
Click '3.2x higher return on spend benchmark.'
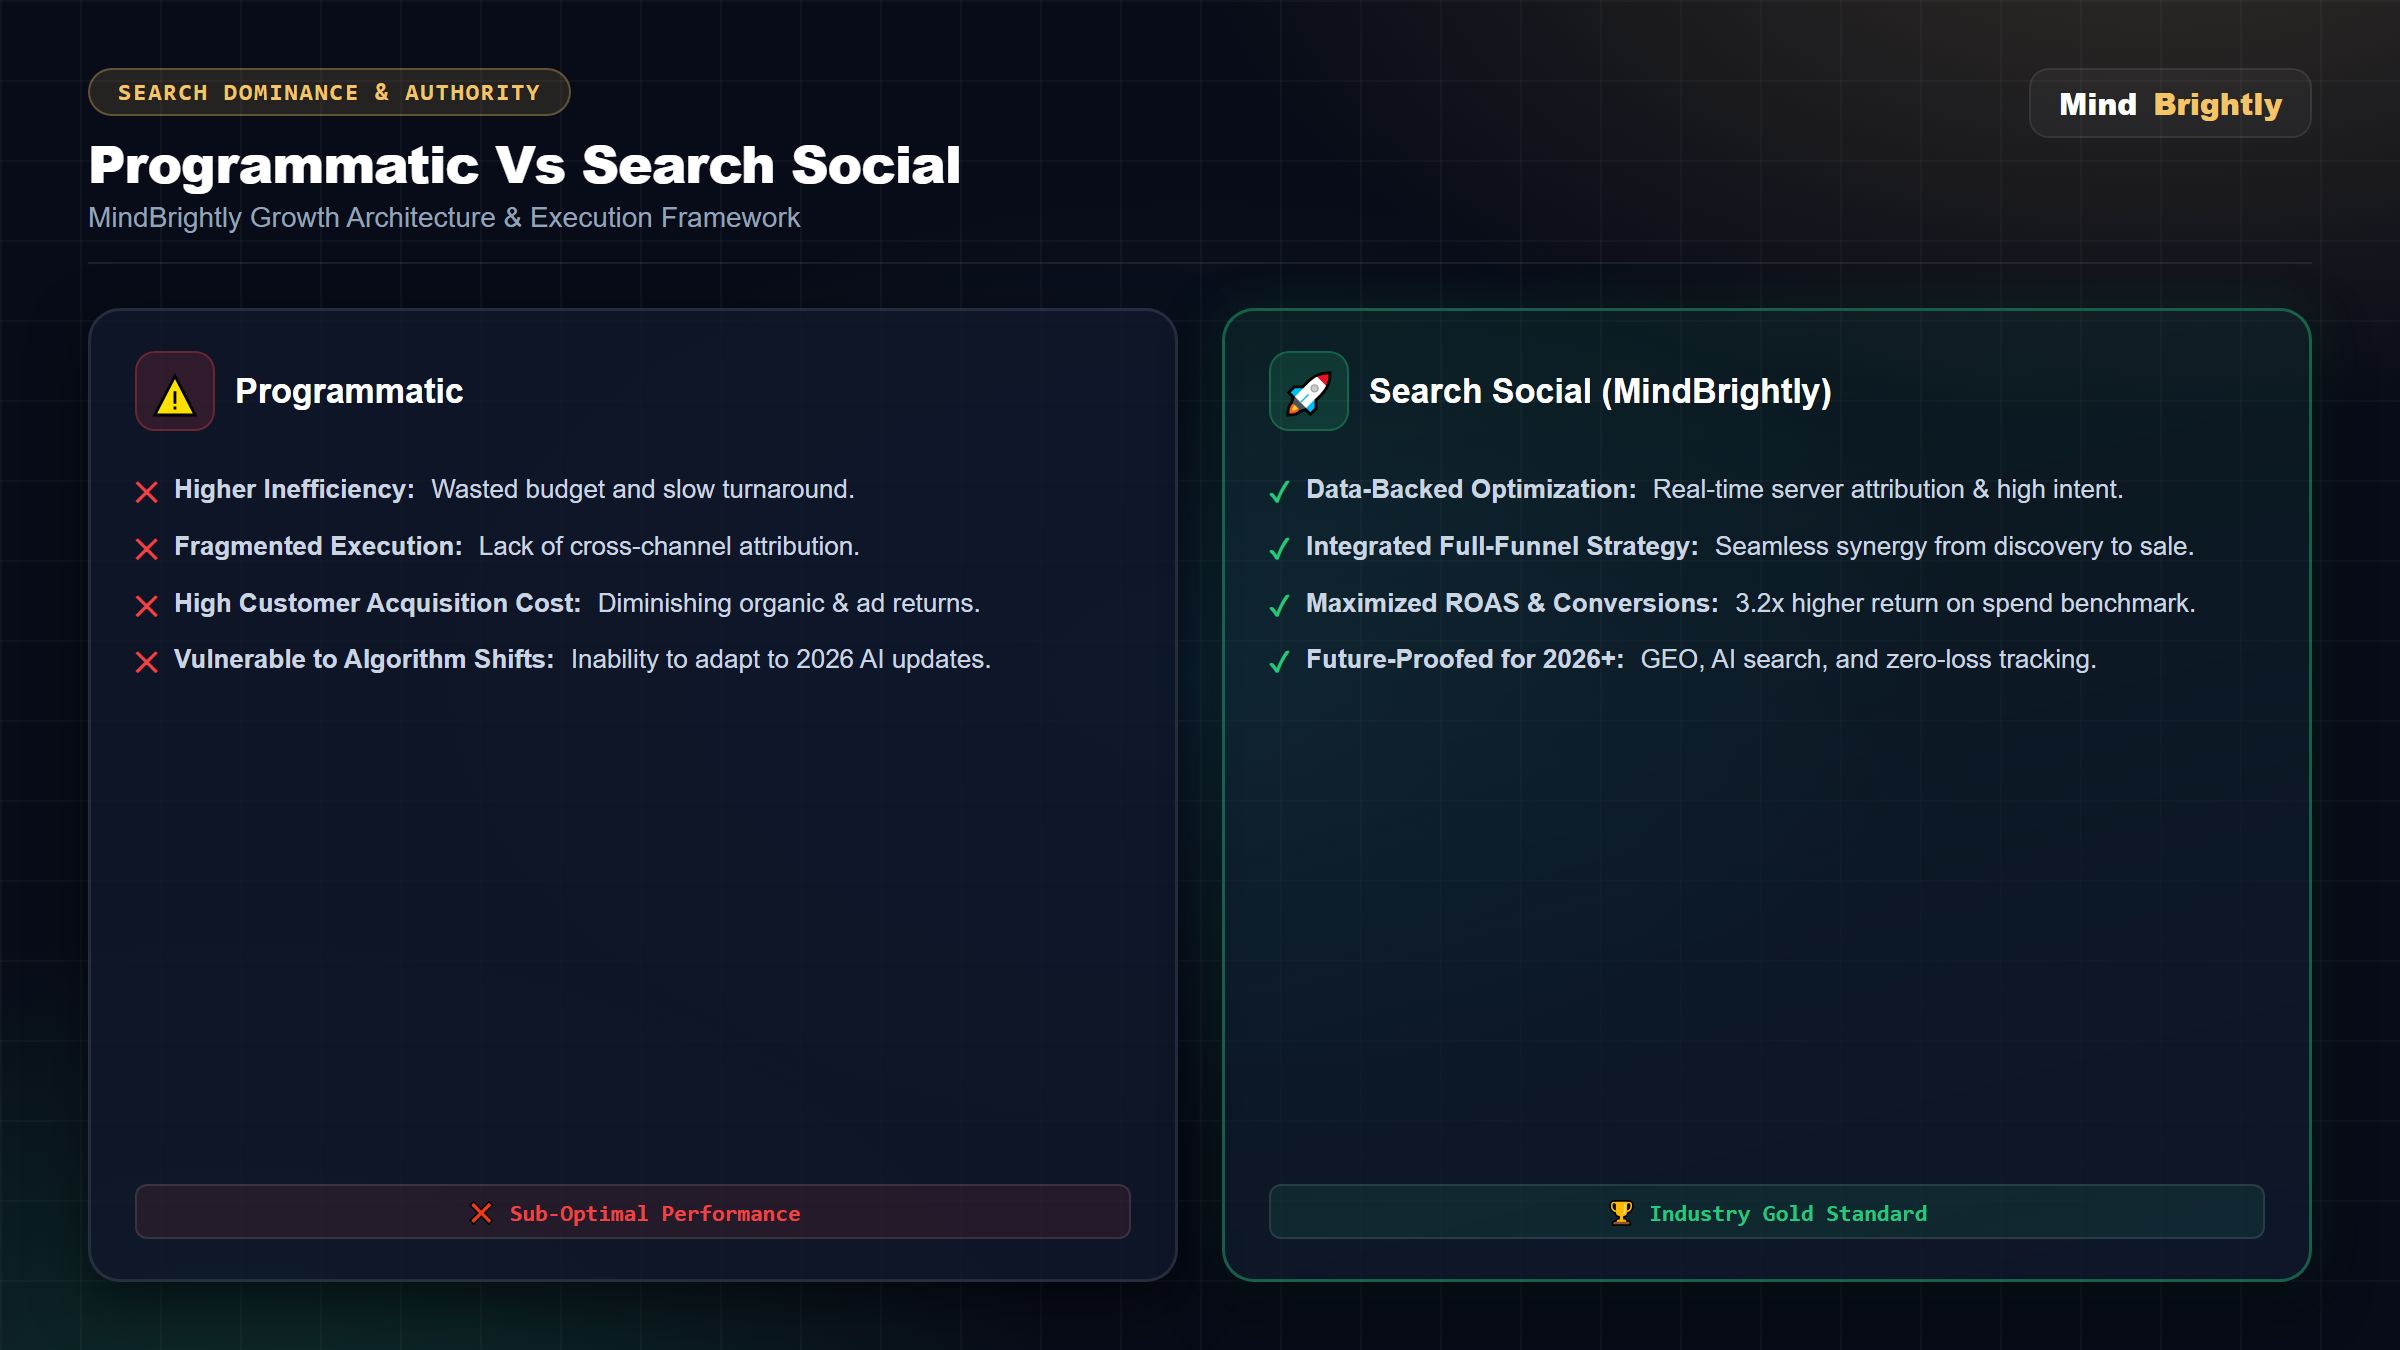click(x=1966, y=603)
